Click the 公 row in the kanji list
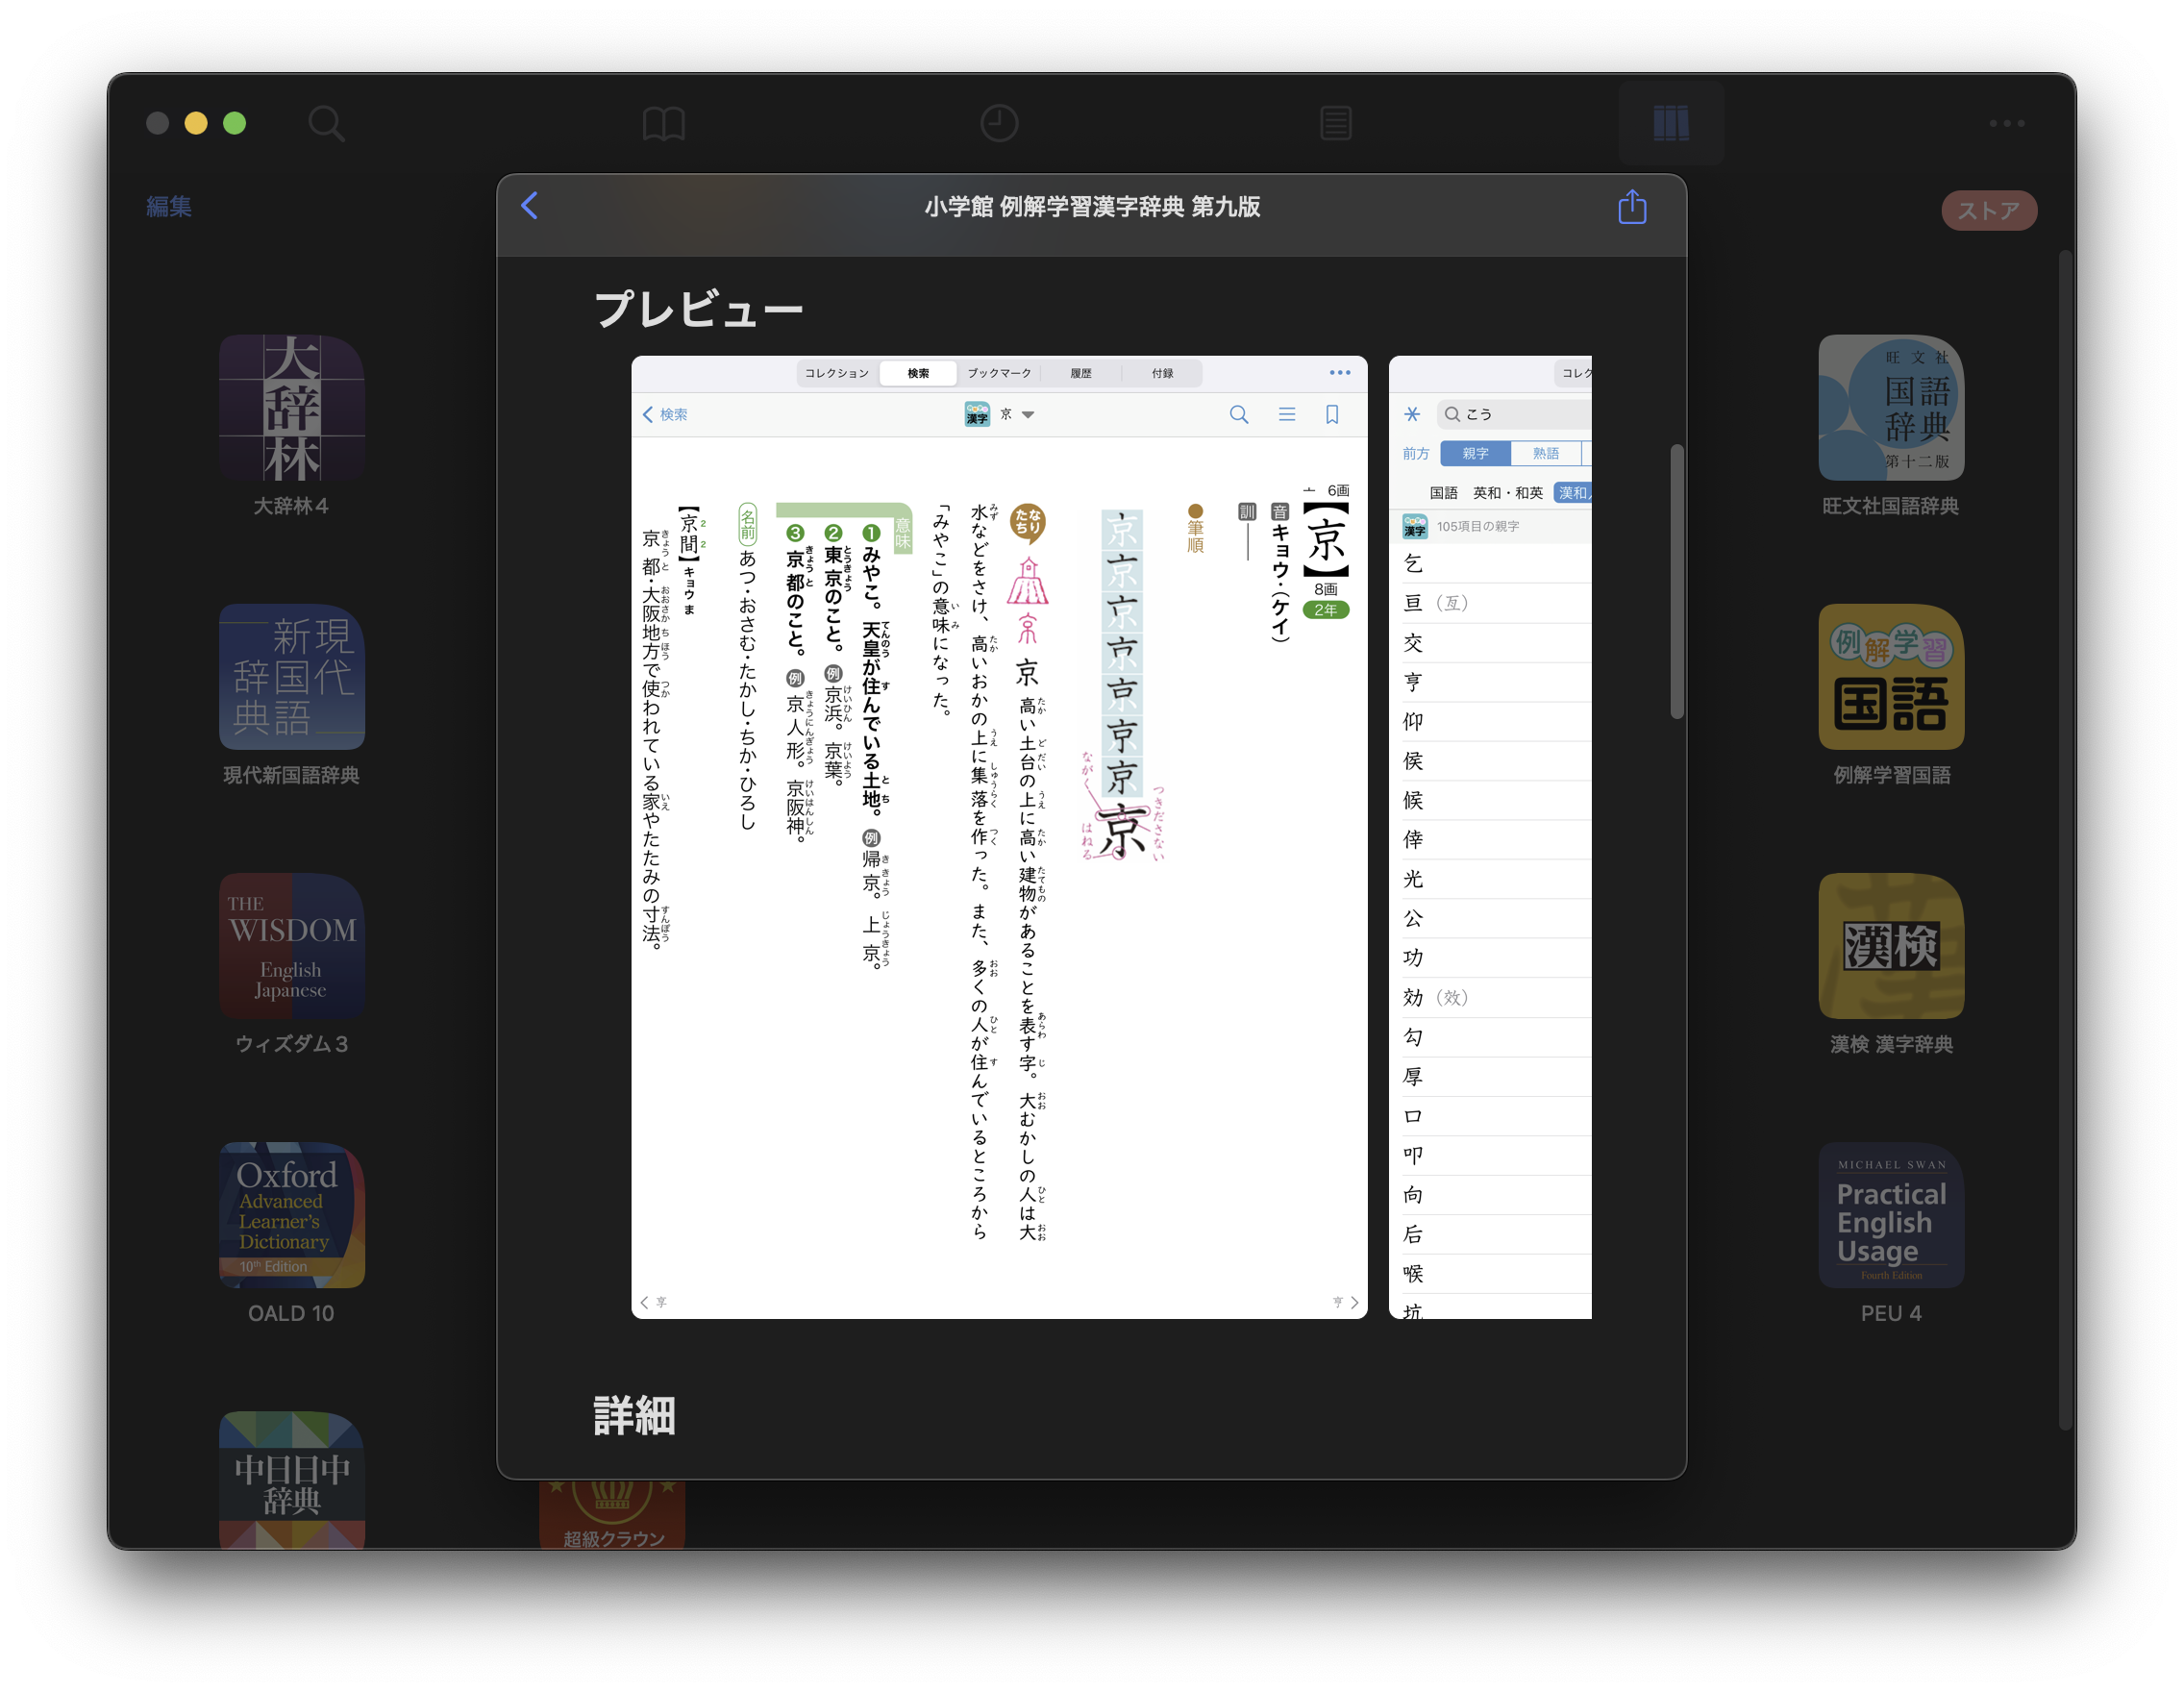The image size is (2184, 1692). click(x=1490, y=918)
